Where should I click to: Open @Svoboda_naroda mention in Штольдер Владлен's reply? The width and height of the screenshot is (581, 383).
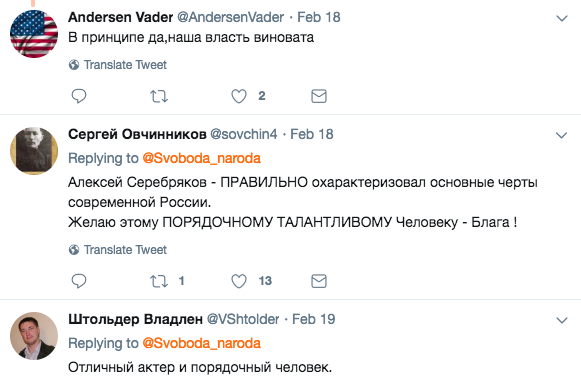[x=202, y=343]
